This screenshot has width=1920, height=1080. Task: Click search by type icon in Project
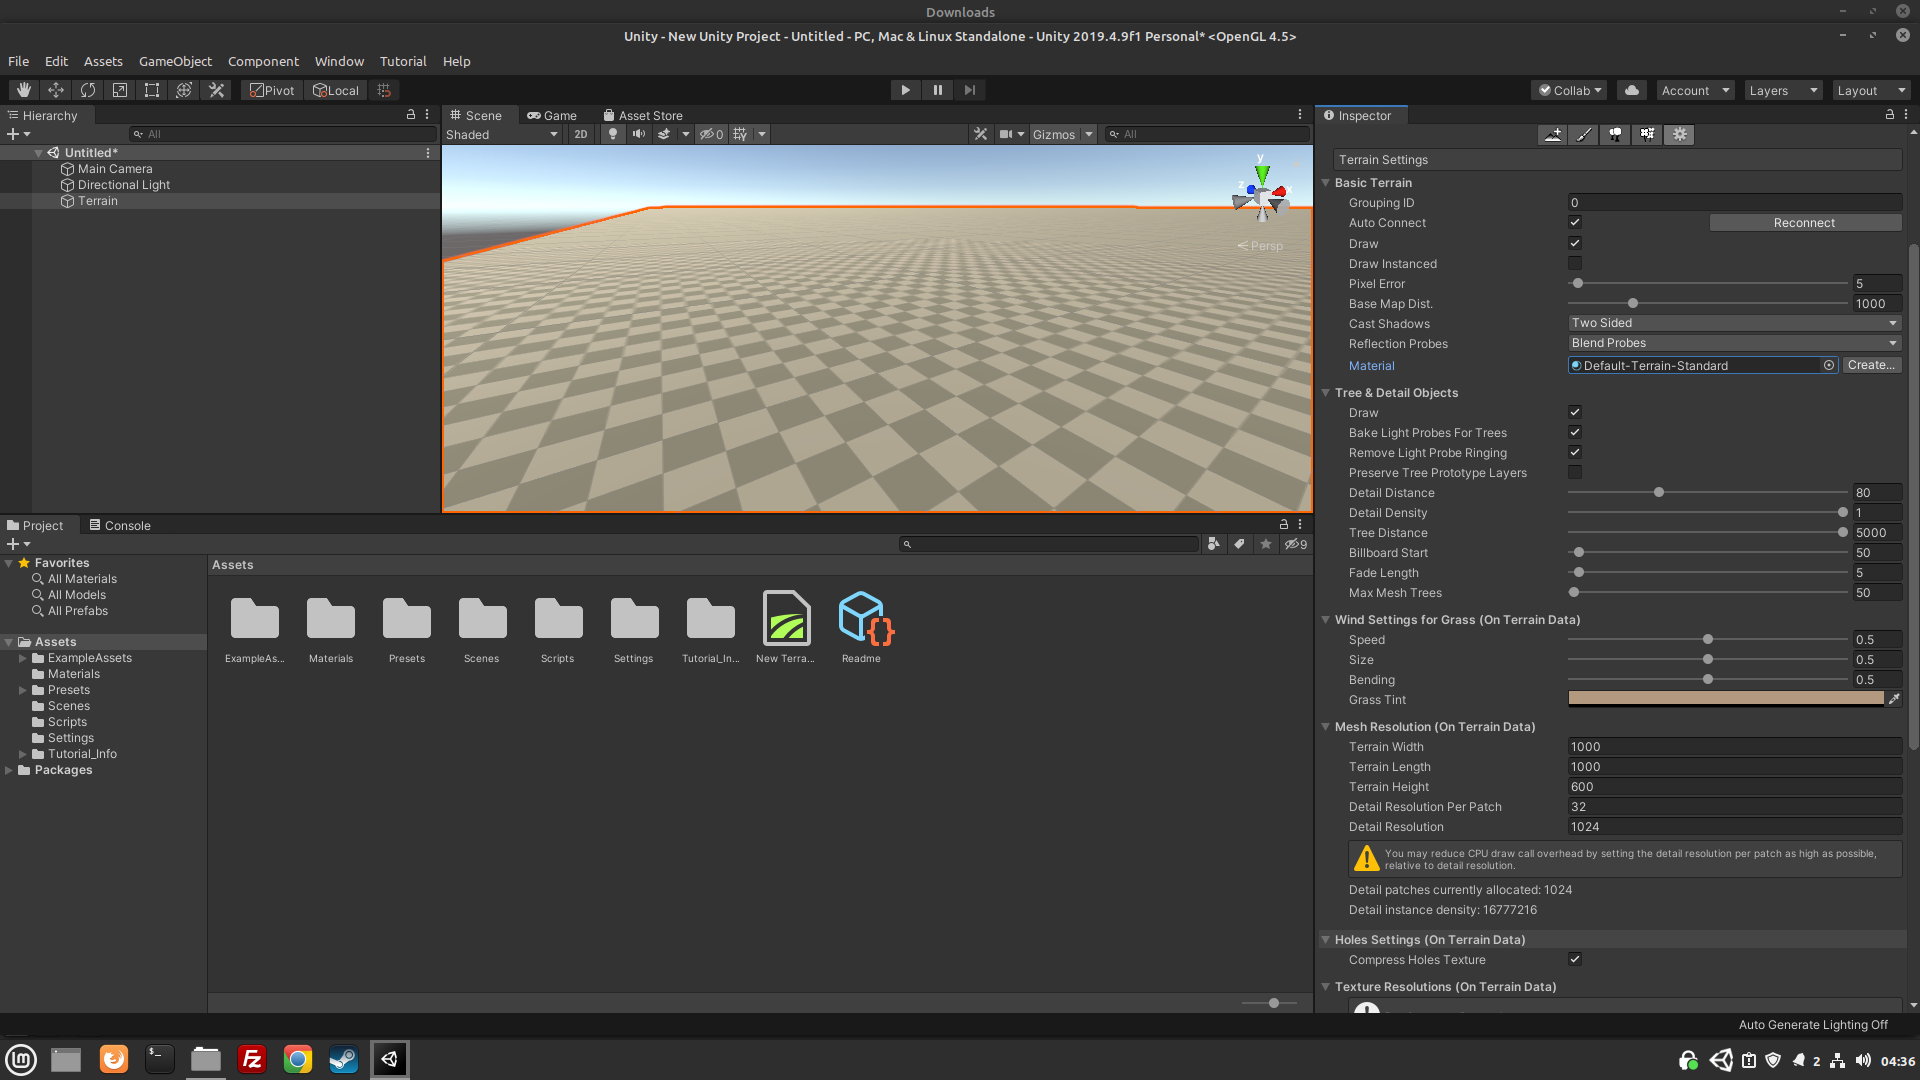[1214, 544]
